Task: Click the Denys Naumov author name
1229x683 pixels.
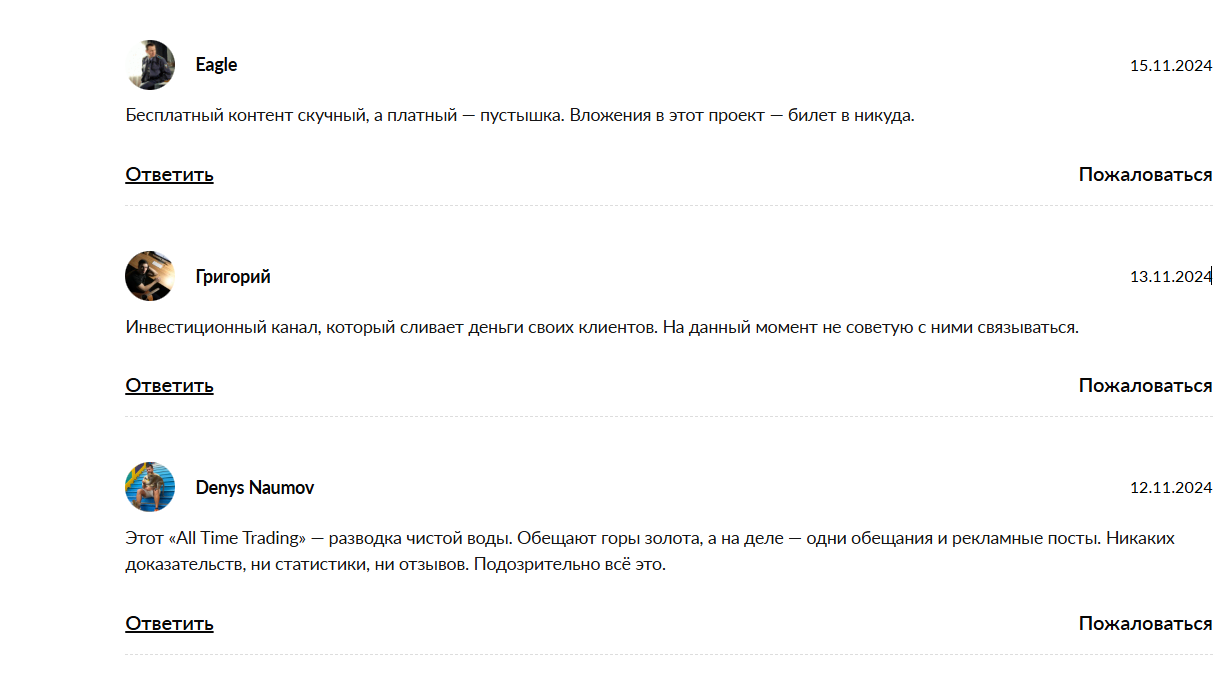Action: tap(255, 488)
